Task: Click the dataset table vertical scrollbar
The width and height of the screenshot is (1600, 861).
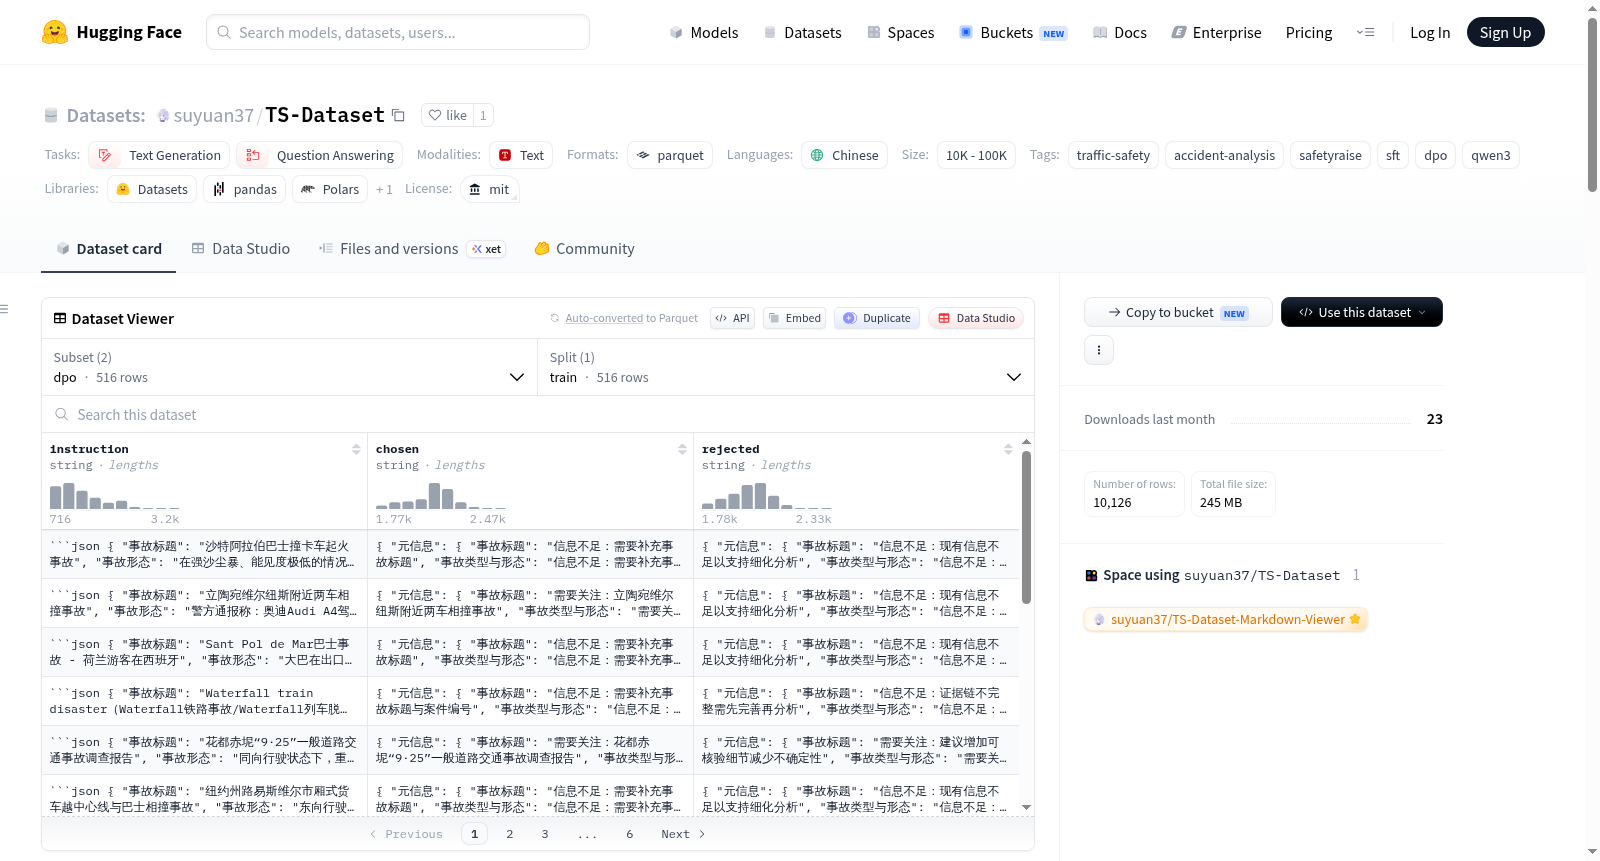Action: click(1026, 527)
